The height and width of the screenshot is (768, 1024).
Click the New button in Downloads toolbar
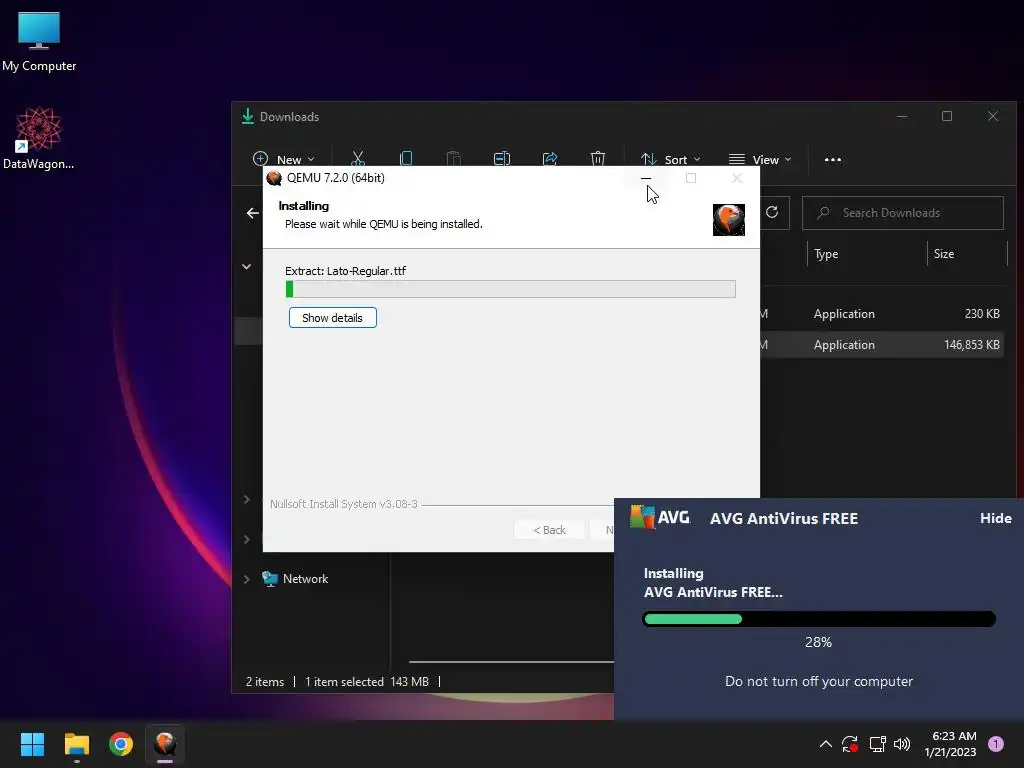pyautogui.click(x=284, y=159)
